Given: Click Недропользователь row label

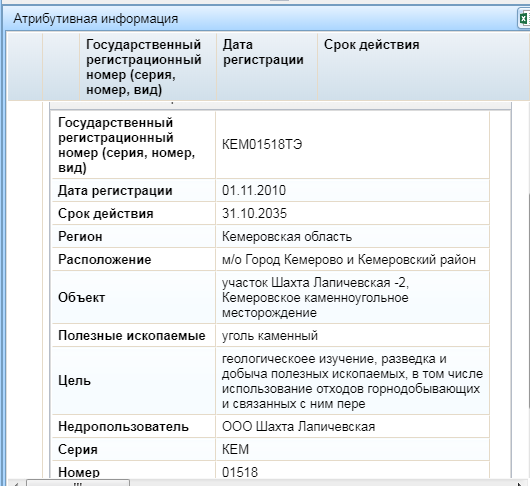Looking at the screenshot, I should [123, 427].
